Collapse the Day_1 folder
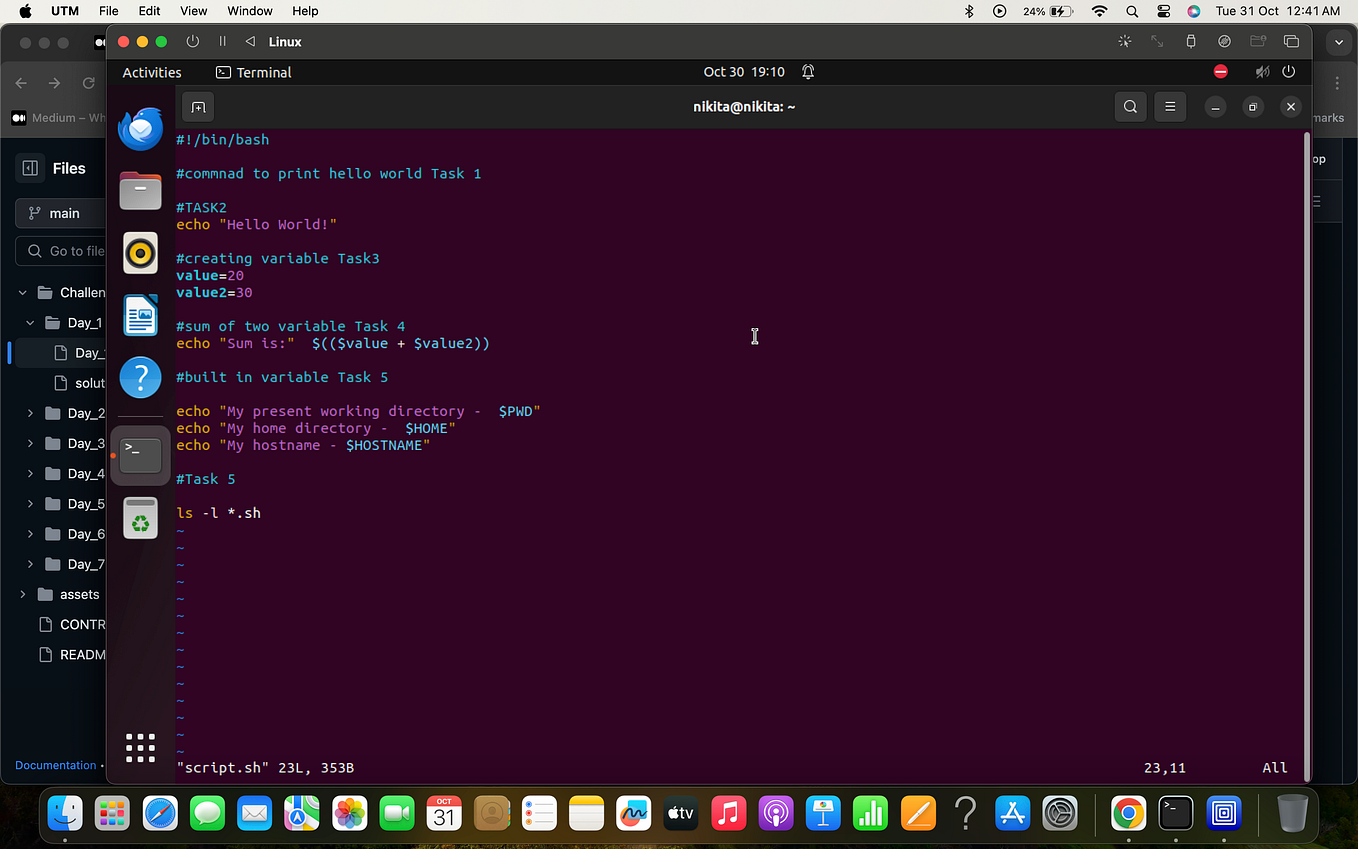1358x849 pixels. point(29,322)
